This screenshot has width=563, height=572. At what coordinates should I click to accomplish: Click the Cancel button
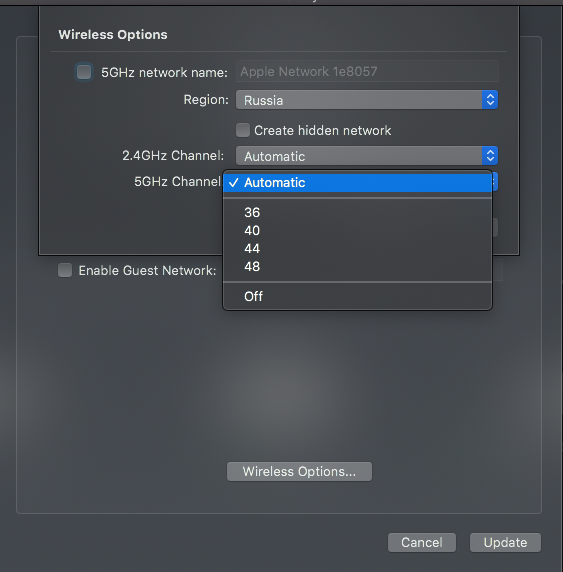[x=422, y=542]
